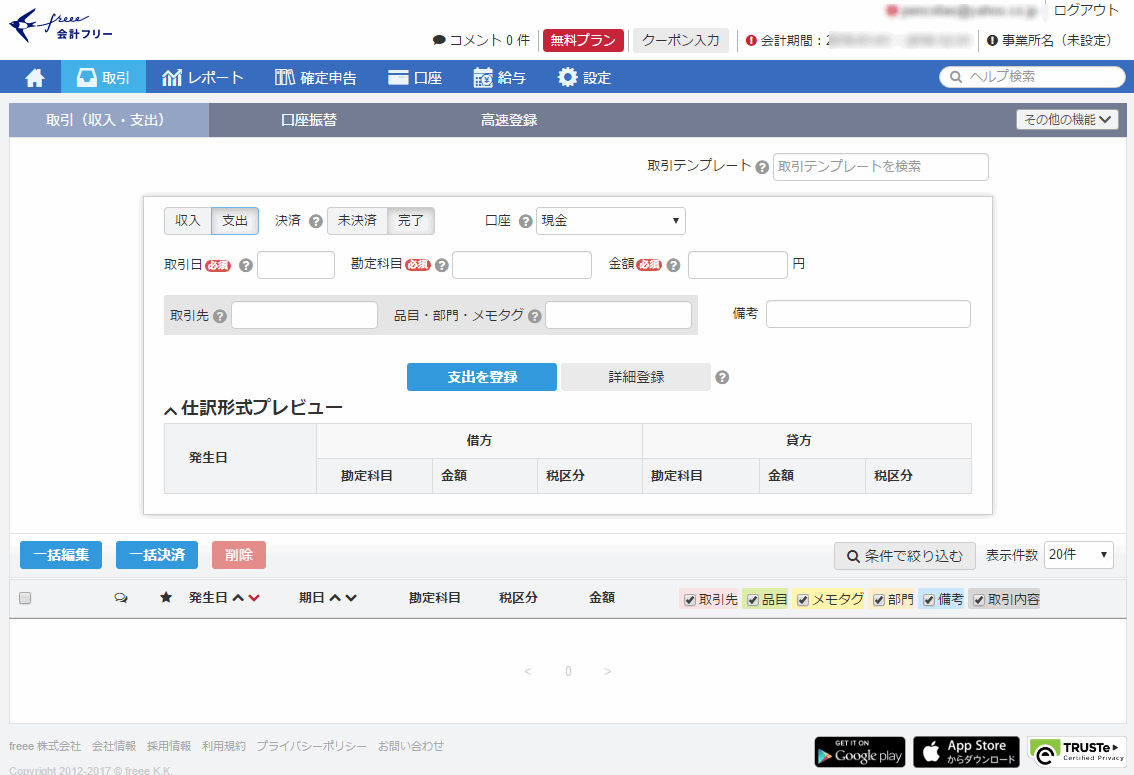Image resolution: width=1134 pixels, height=775 pixels.
Task: Toggle the 品目 column checkbox
Action: pyautogui.click(x=753, y=600)
